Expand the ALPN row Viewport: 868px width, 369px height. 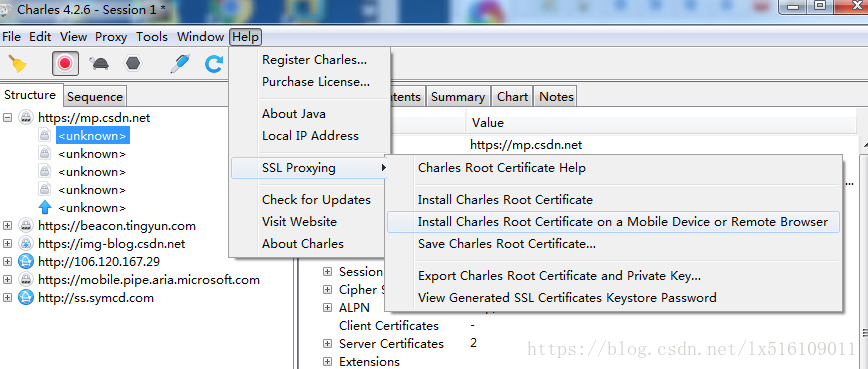[x=328, y=308]
